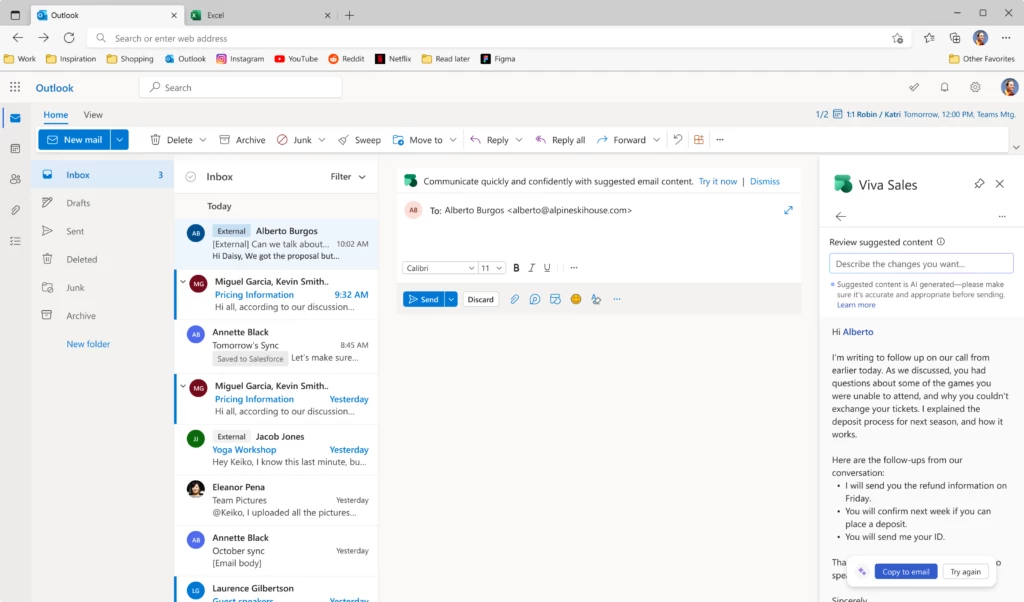This screenshot has width=1024, height=602.
Task: Open the Filter dropdown on the inbox
Action: 345,176
